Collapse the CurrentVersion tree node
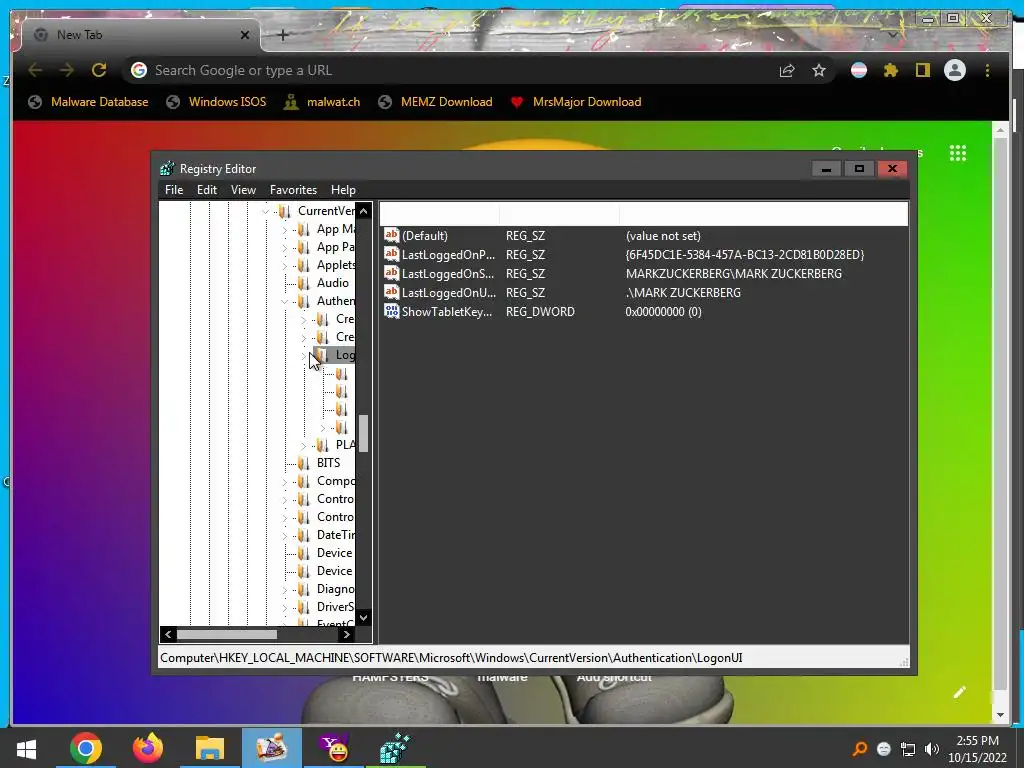This screenshot has height=768, width=1024. pyautogui.click(x=266, y=211)
